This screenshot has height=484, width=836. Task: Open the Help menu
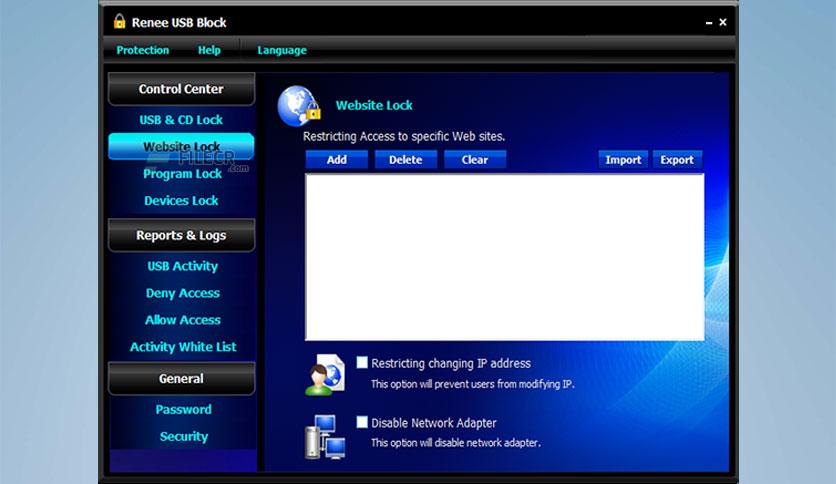tap(209, 50)
